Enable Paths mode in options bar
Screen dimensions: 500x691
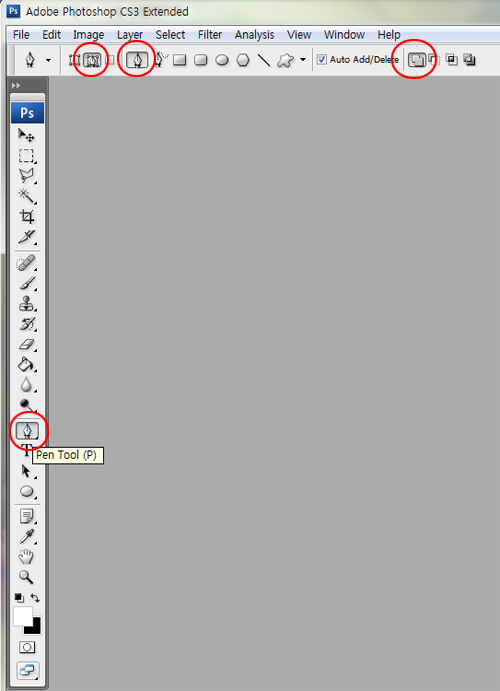[91, 59]
